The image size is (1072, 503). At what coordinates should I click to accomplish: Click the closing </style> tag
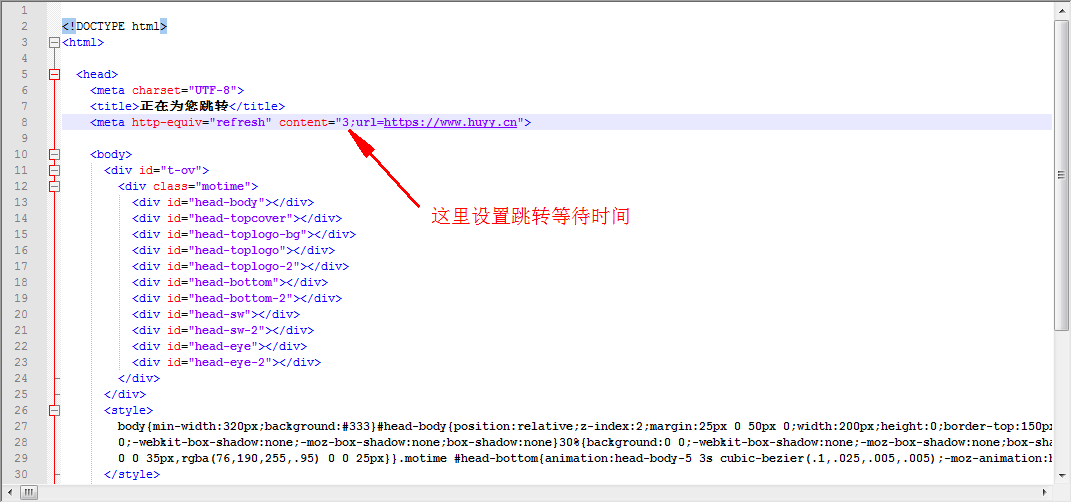click(132, 474)
